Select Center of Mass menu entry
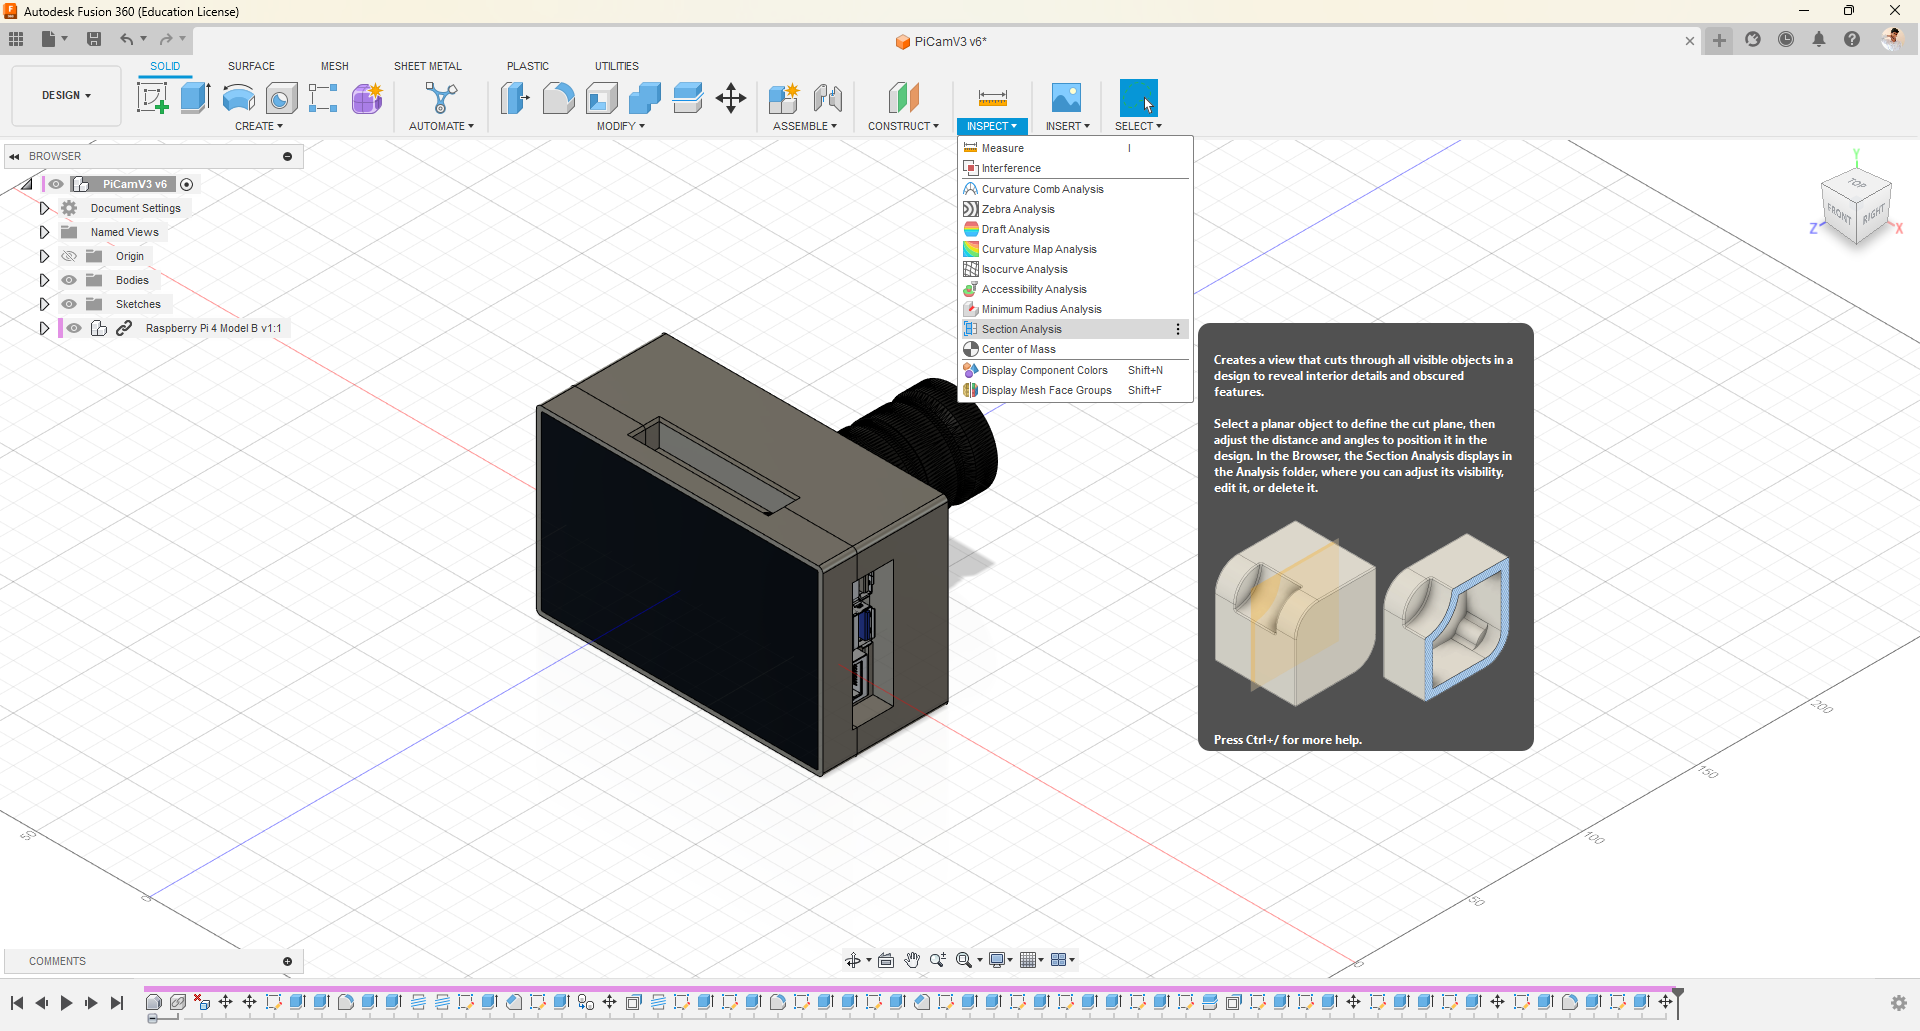This screenshot has width=1920, height=1031. (x=1018, y=349)
